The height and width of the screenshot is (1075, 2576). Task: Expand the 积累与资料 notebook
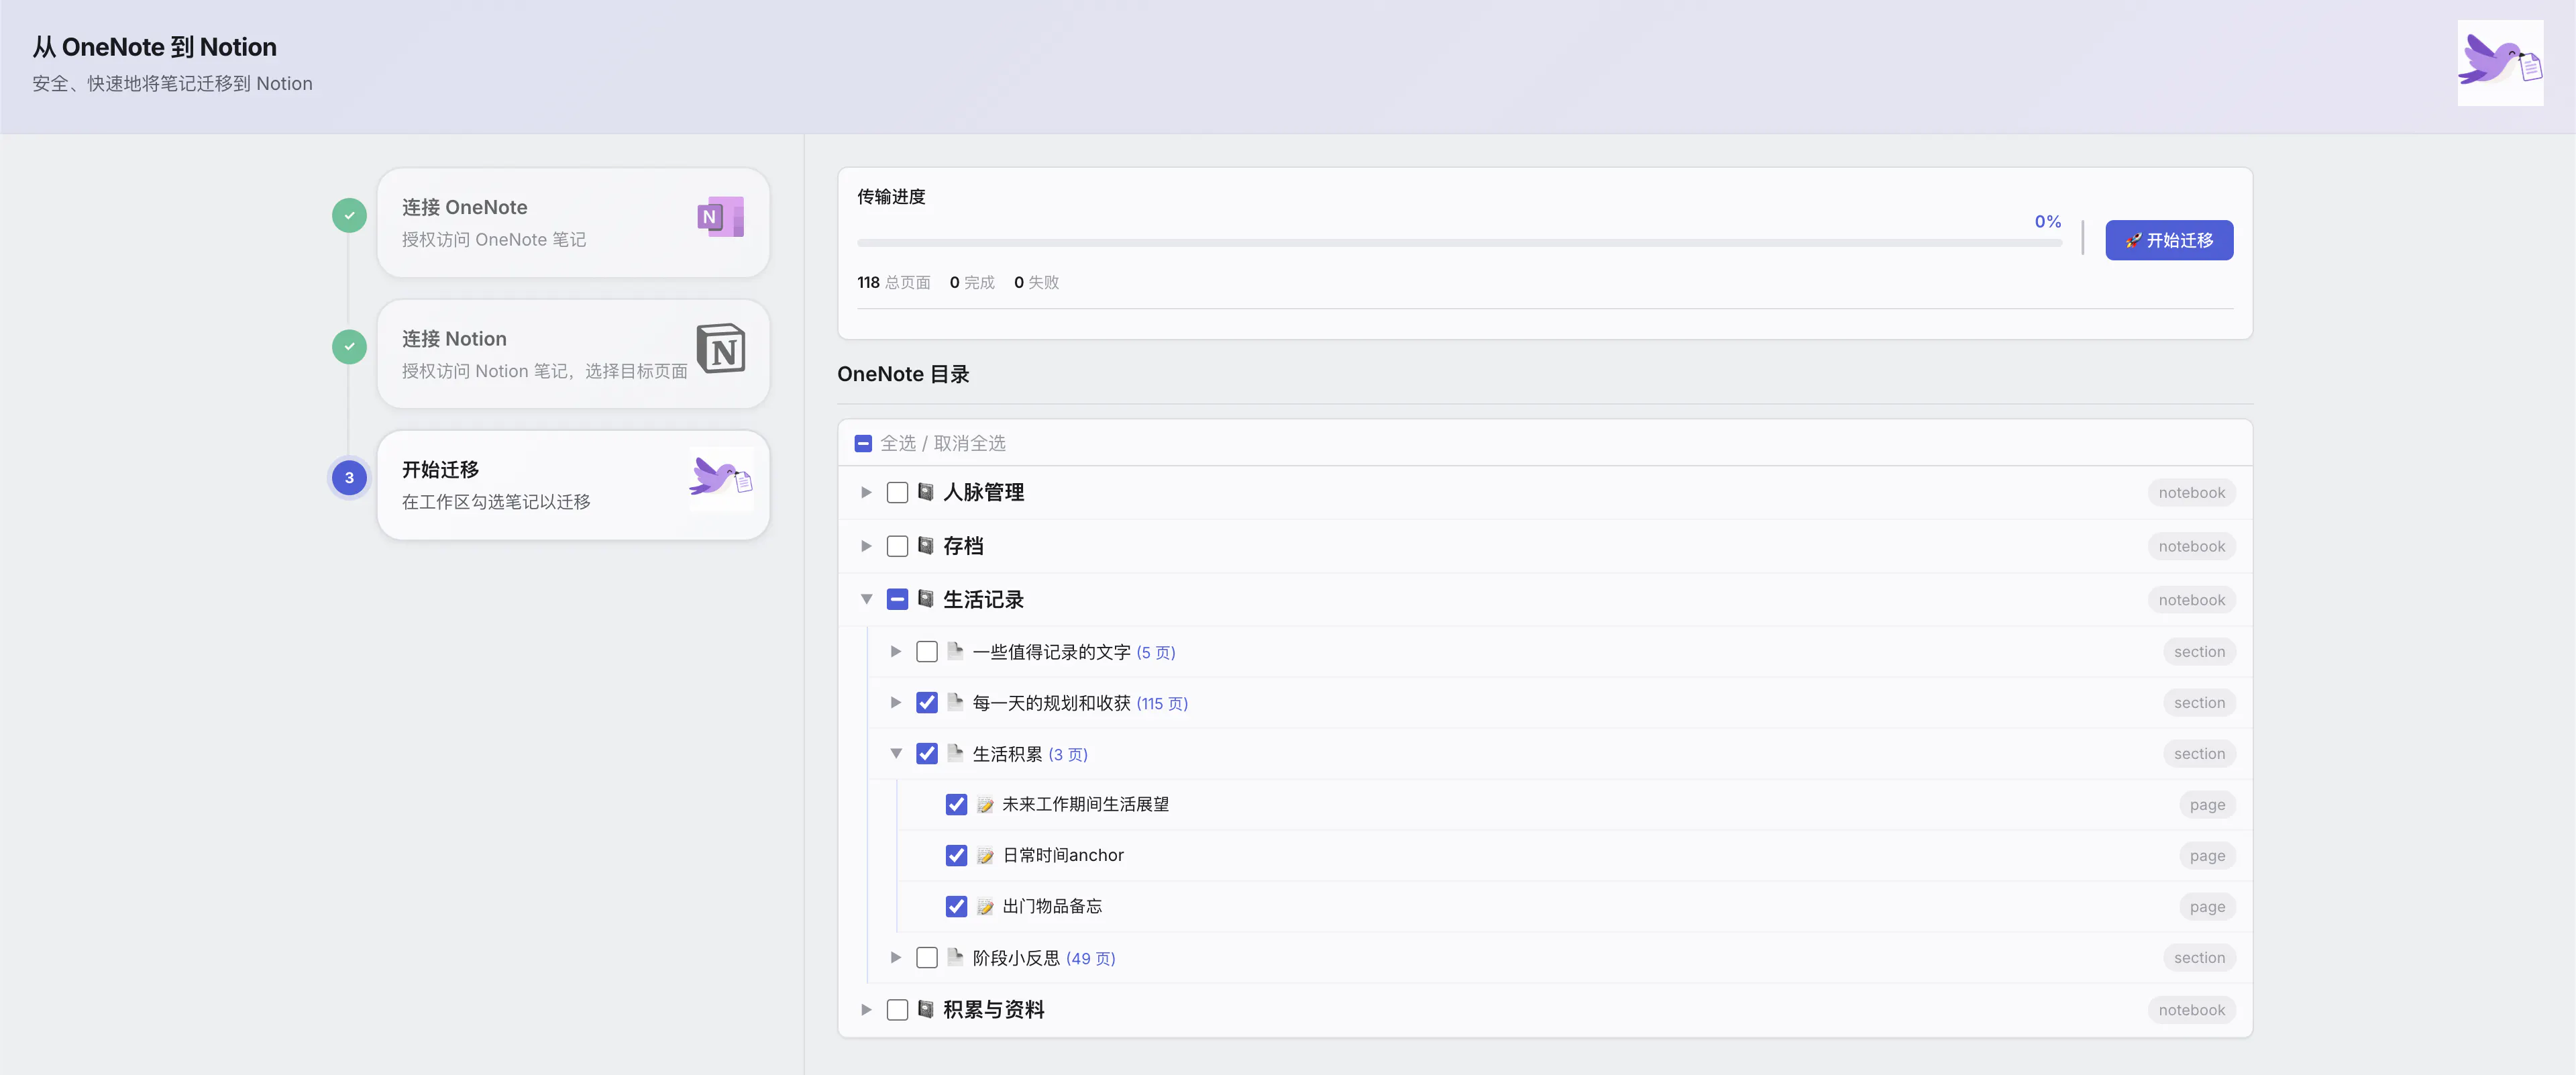coord(866,1010)
